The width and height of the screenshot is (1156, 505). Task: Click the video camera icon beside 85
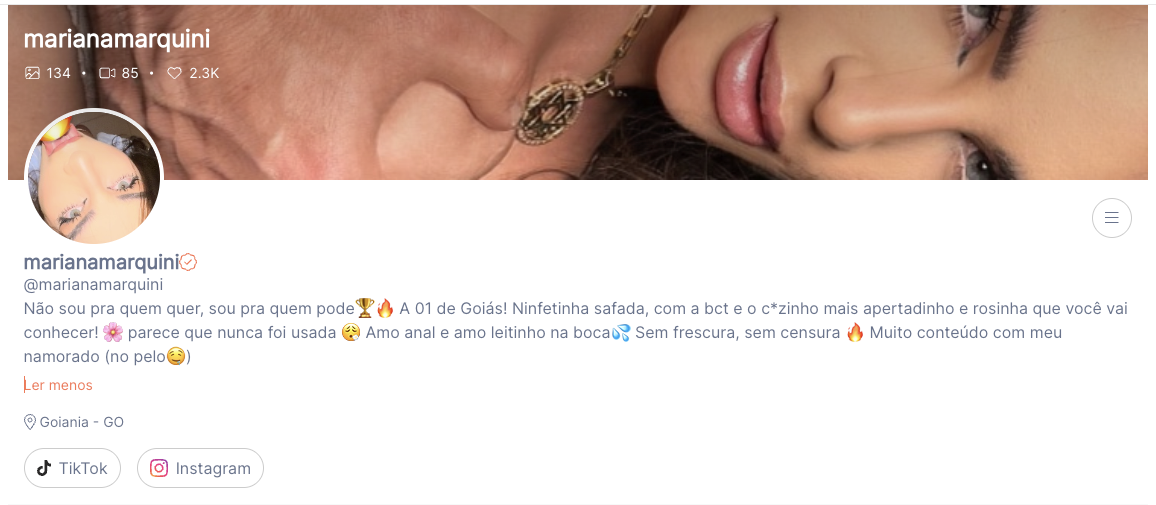pos(108,73)
